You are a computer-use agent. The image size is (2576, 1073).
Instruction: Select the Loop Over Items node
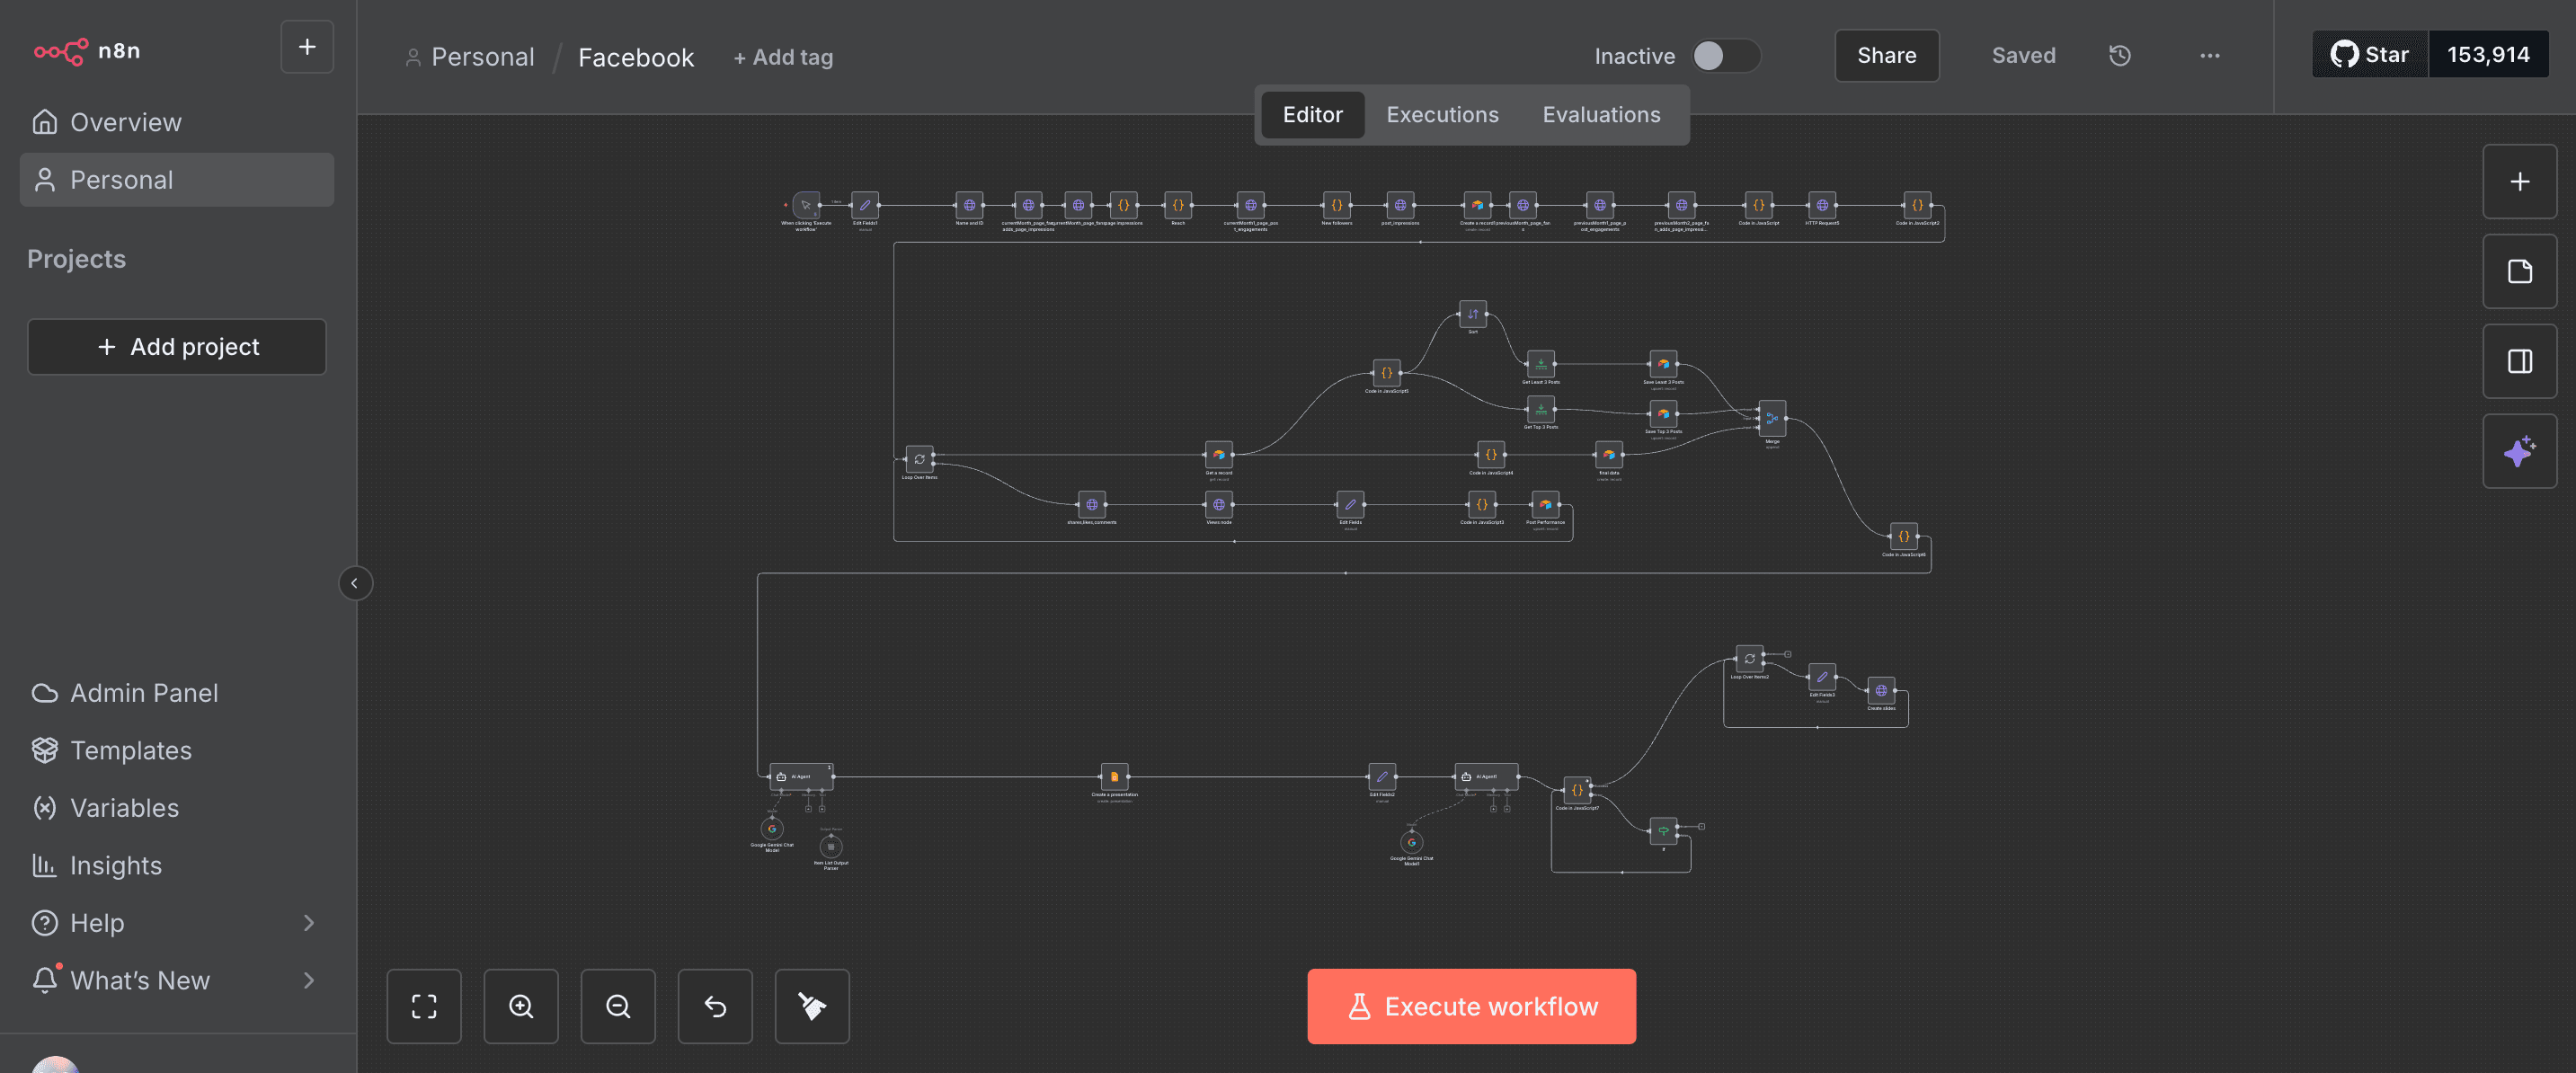(x=919, y=459)
